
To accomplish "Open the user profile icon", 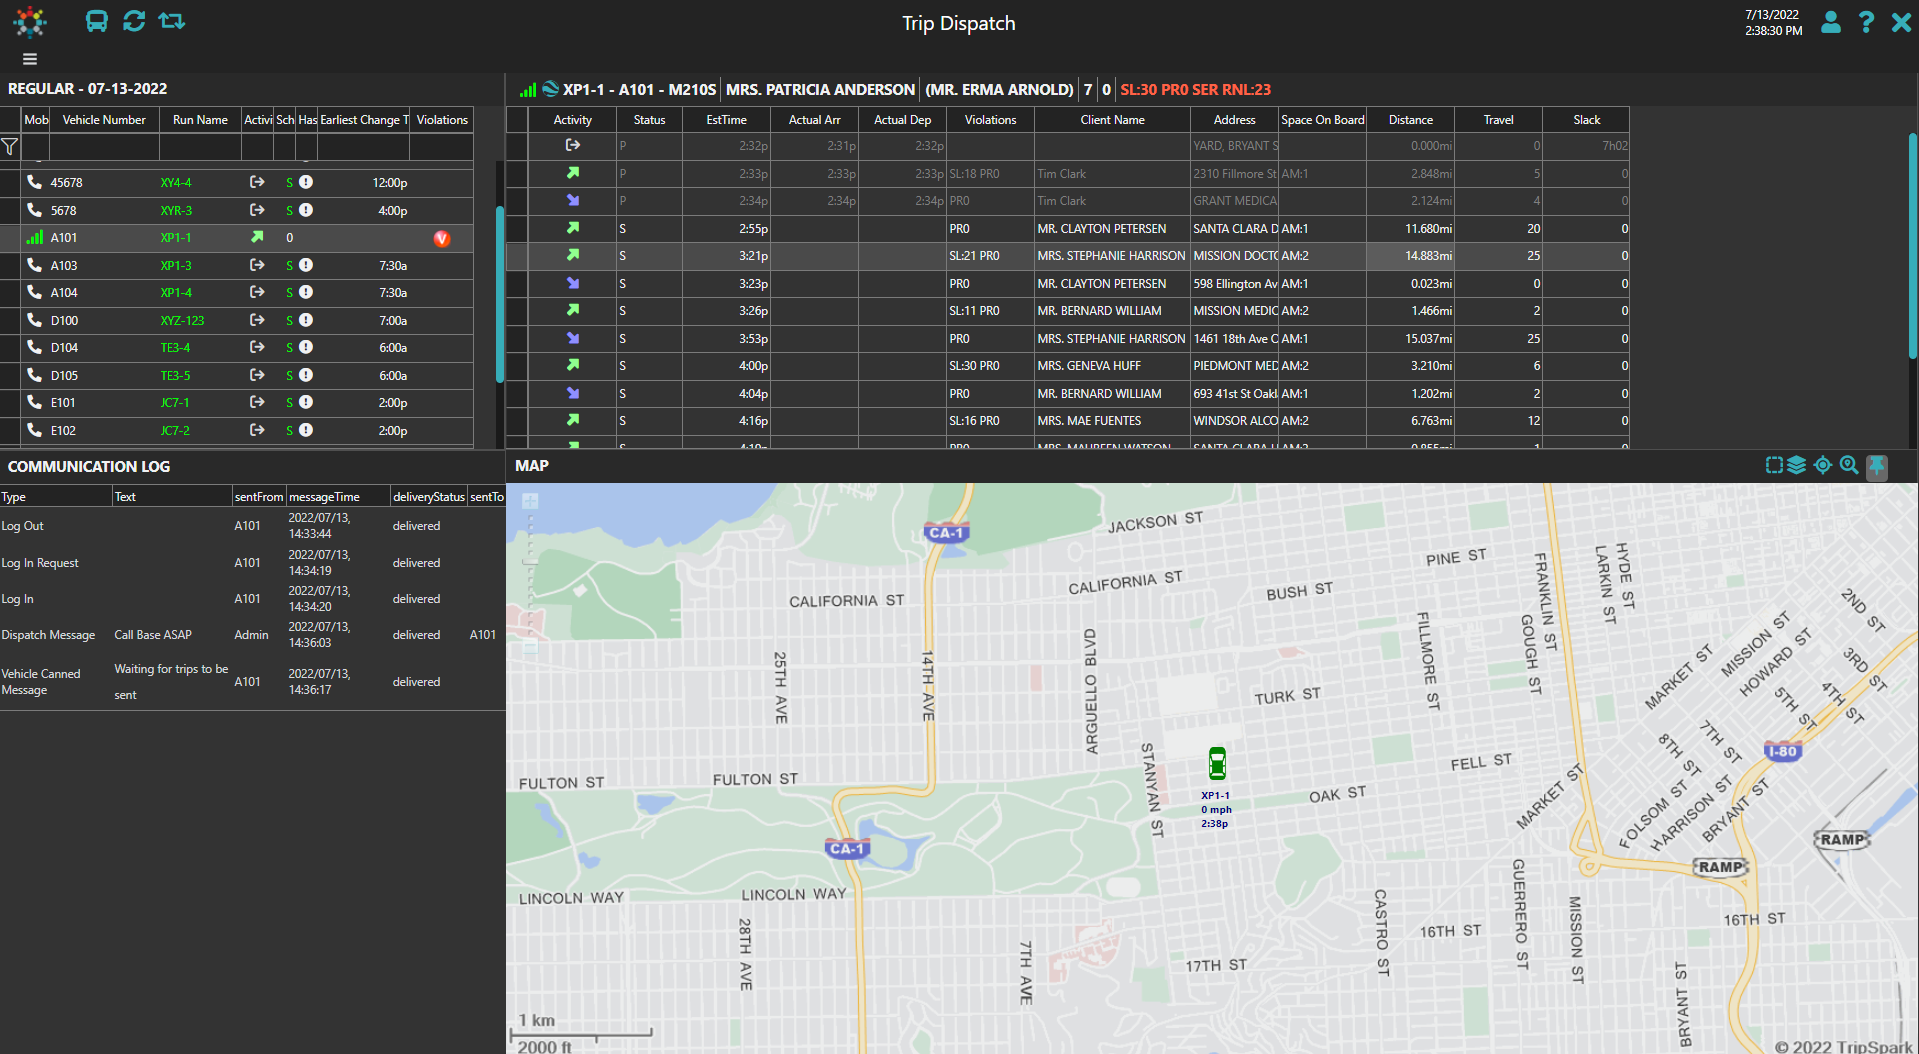I will point(1831,22).
